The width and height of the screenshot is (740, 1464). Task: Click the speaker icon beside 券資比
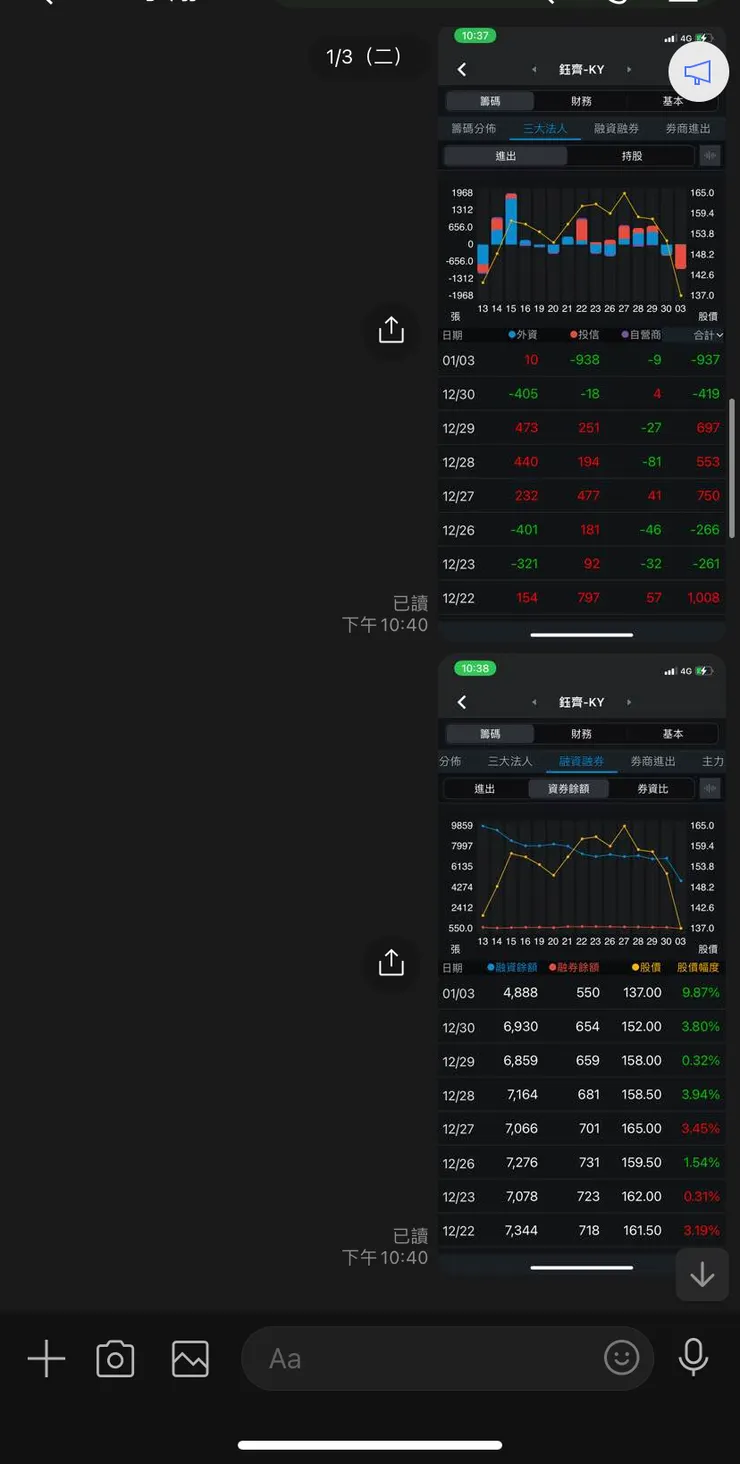[x=709, y=788]
